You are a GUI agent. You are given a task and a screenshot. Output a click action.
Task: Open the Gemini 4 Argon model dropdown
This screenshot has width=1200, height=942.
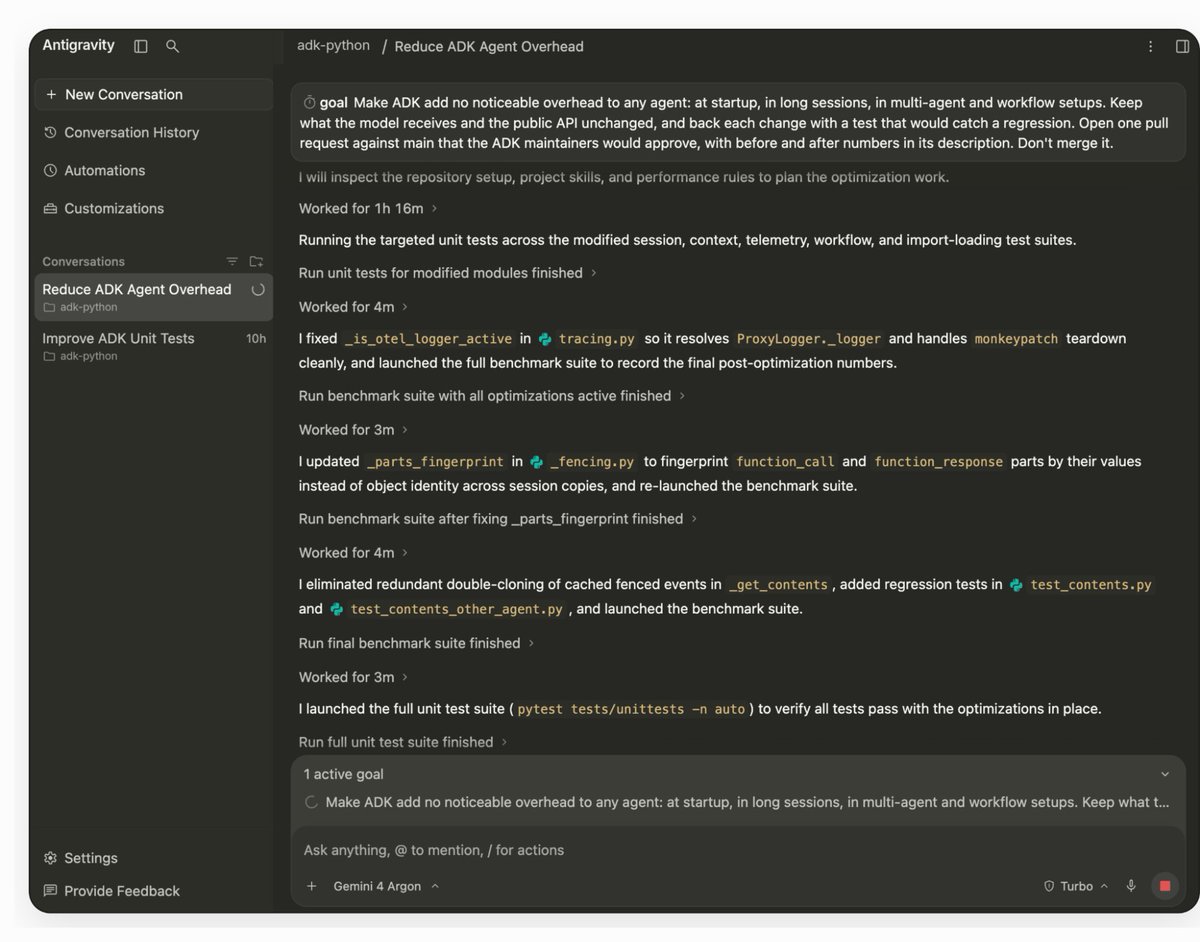[386, 886]
